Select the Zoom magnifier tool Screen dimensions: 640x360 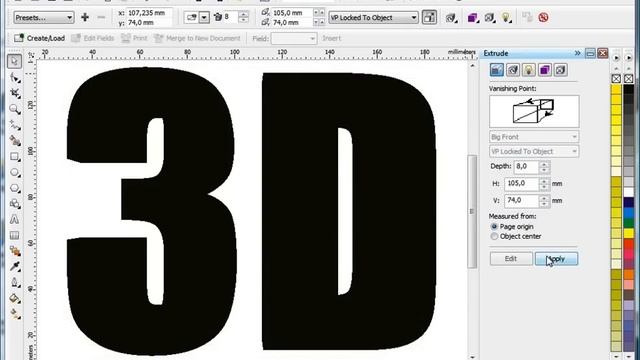pyautogui.click(x=15, y=109)
